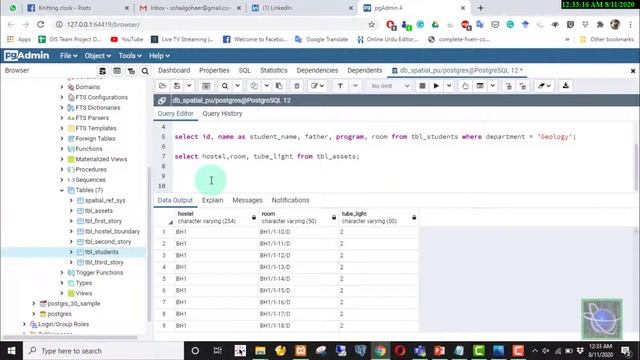Open the No limit rows combo box
This screenshot has width=640, height=360.
390,86
